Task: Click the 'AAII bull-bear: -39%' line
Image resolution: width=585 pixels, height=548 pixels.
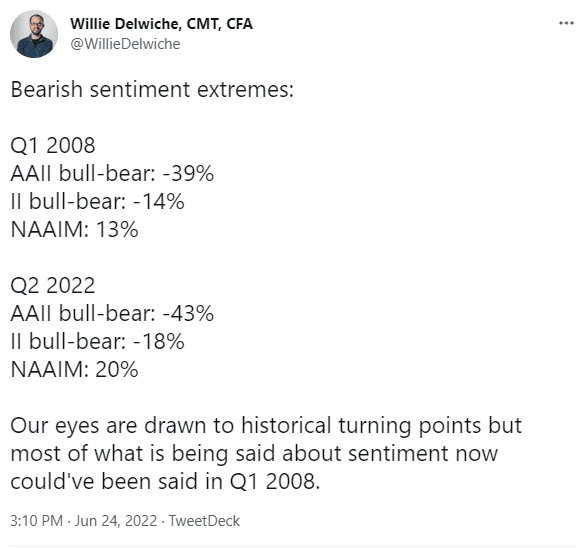Action: [112, 173]
